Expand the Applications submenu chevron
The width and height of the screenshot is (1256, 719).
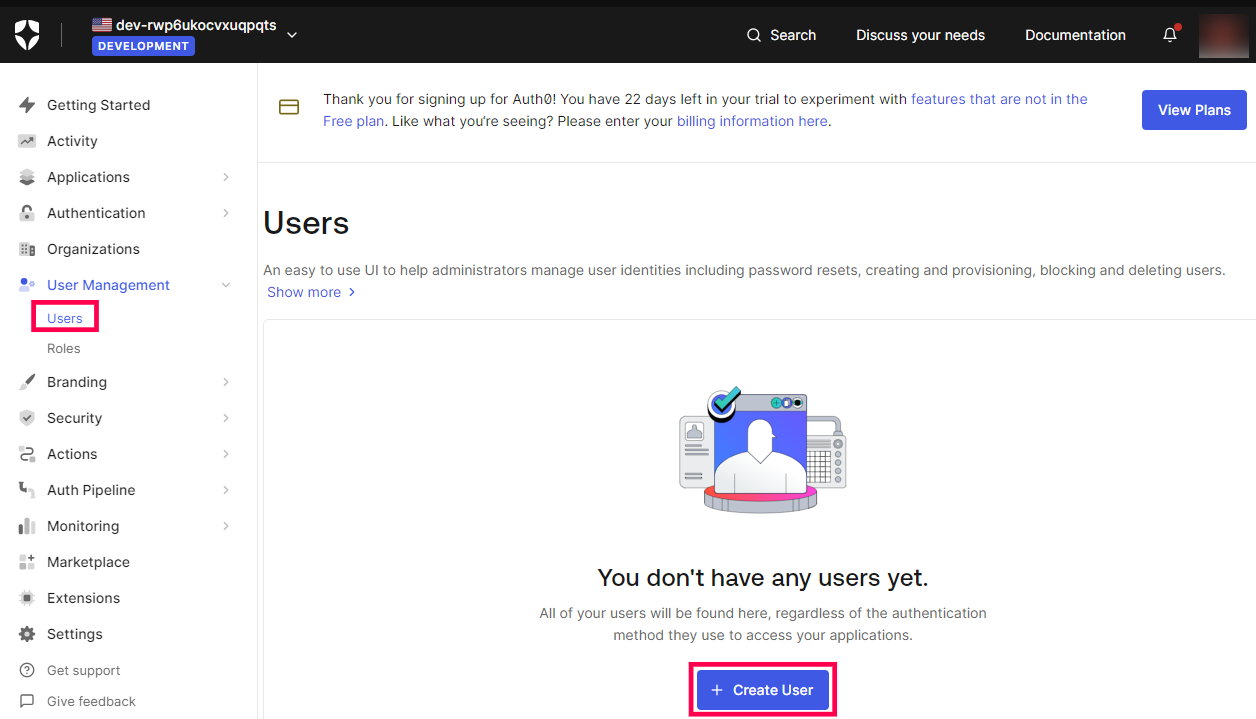(226, 177)
